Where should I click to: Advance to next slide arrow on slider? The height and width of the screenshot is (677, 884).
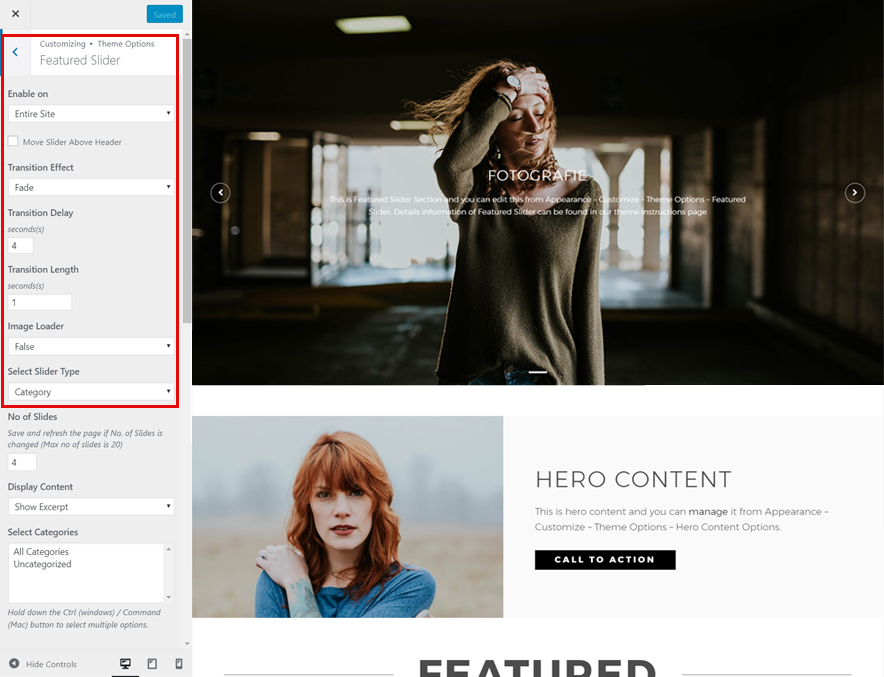[854, 193]
